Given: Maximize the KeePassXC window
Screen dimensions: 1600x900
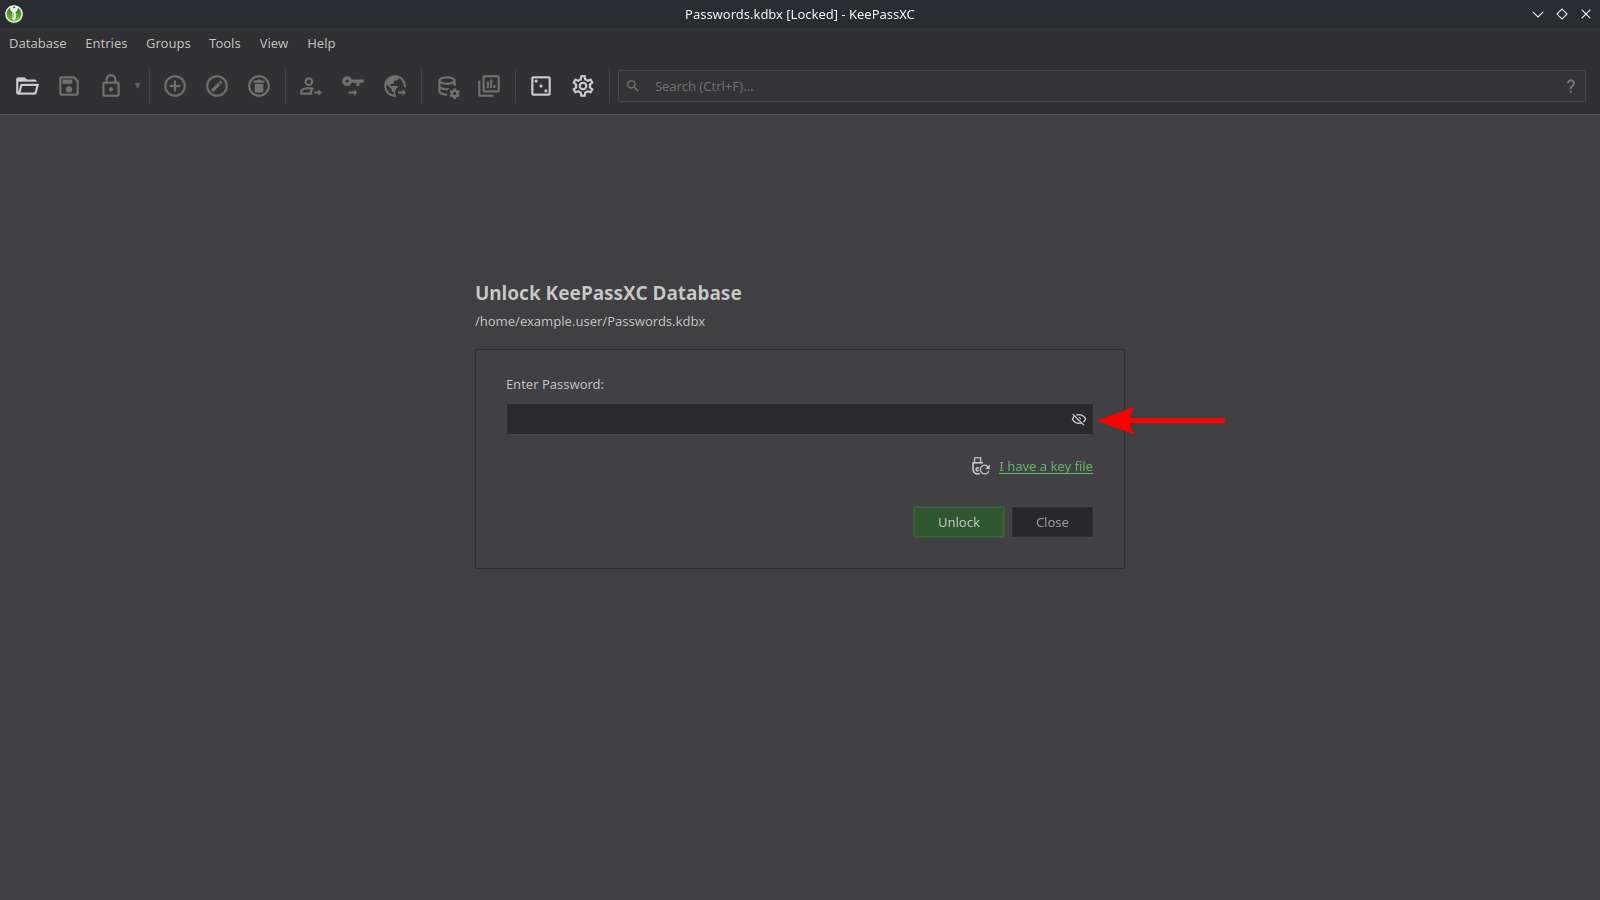Looking at the screenshot, I should [1562, 14].
